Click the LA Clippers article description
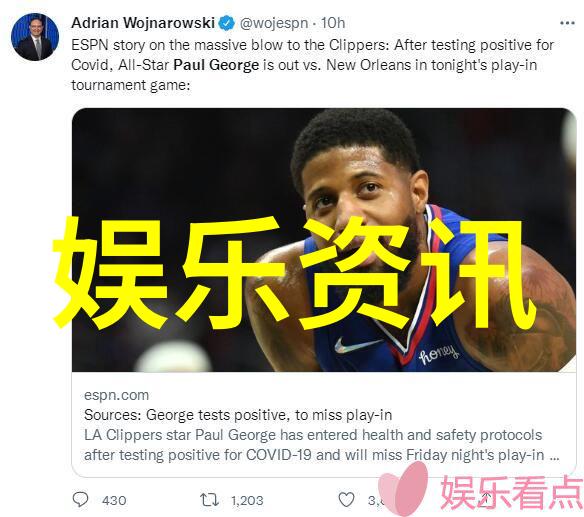 [322, 445]
